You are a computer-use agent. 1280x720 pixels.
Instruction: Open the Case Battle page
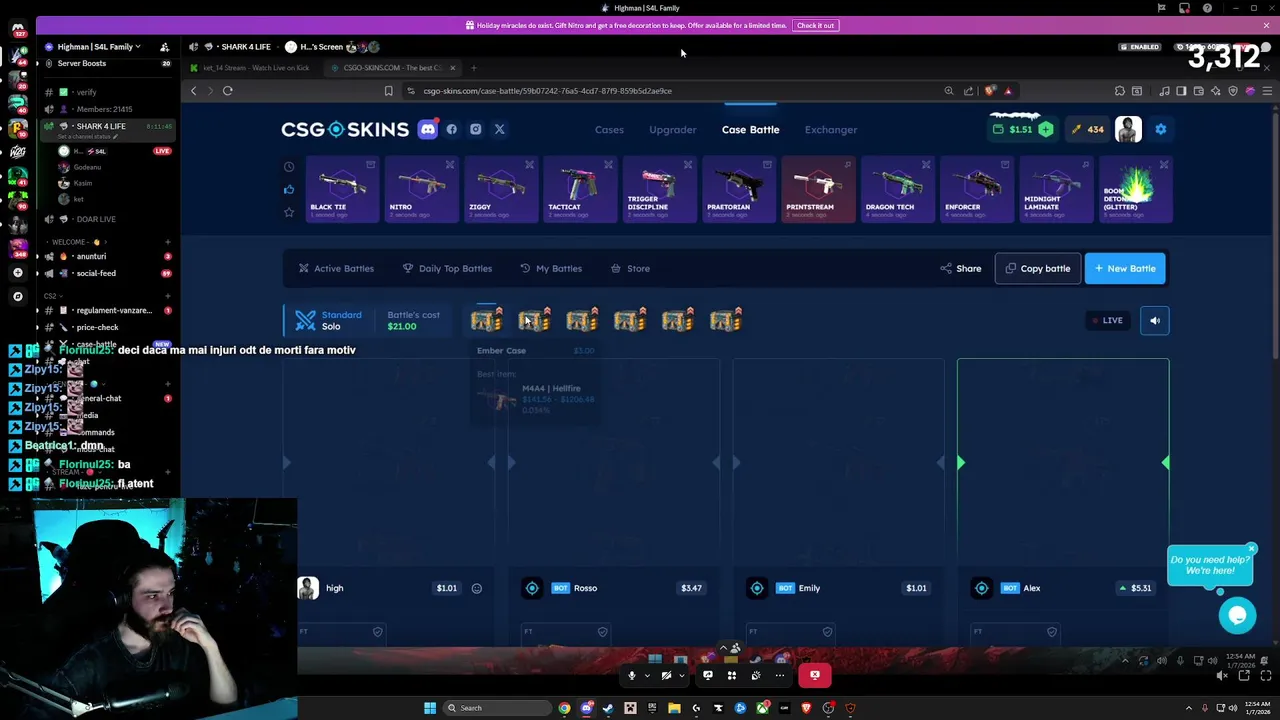[x=751, y=129]
